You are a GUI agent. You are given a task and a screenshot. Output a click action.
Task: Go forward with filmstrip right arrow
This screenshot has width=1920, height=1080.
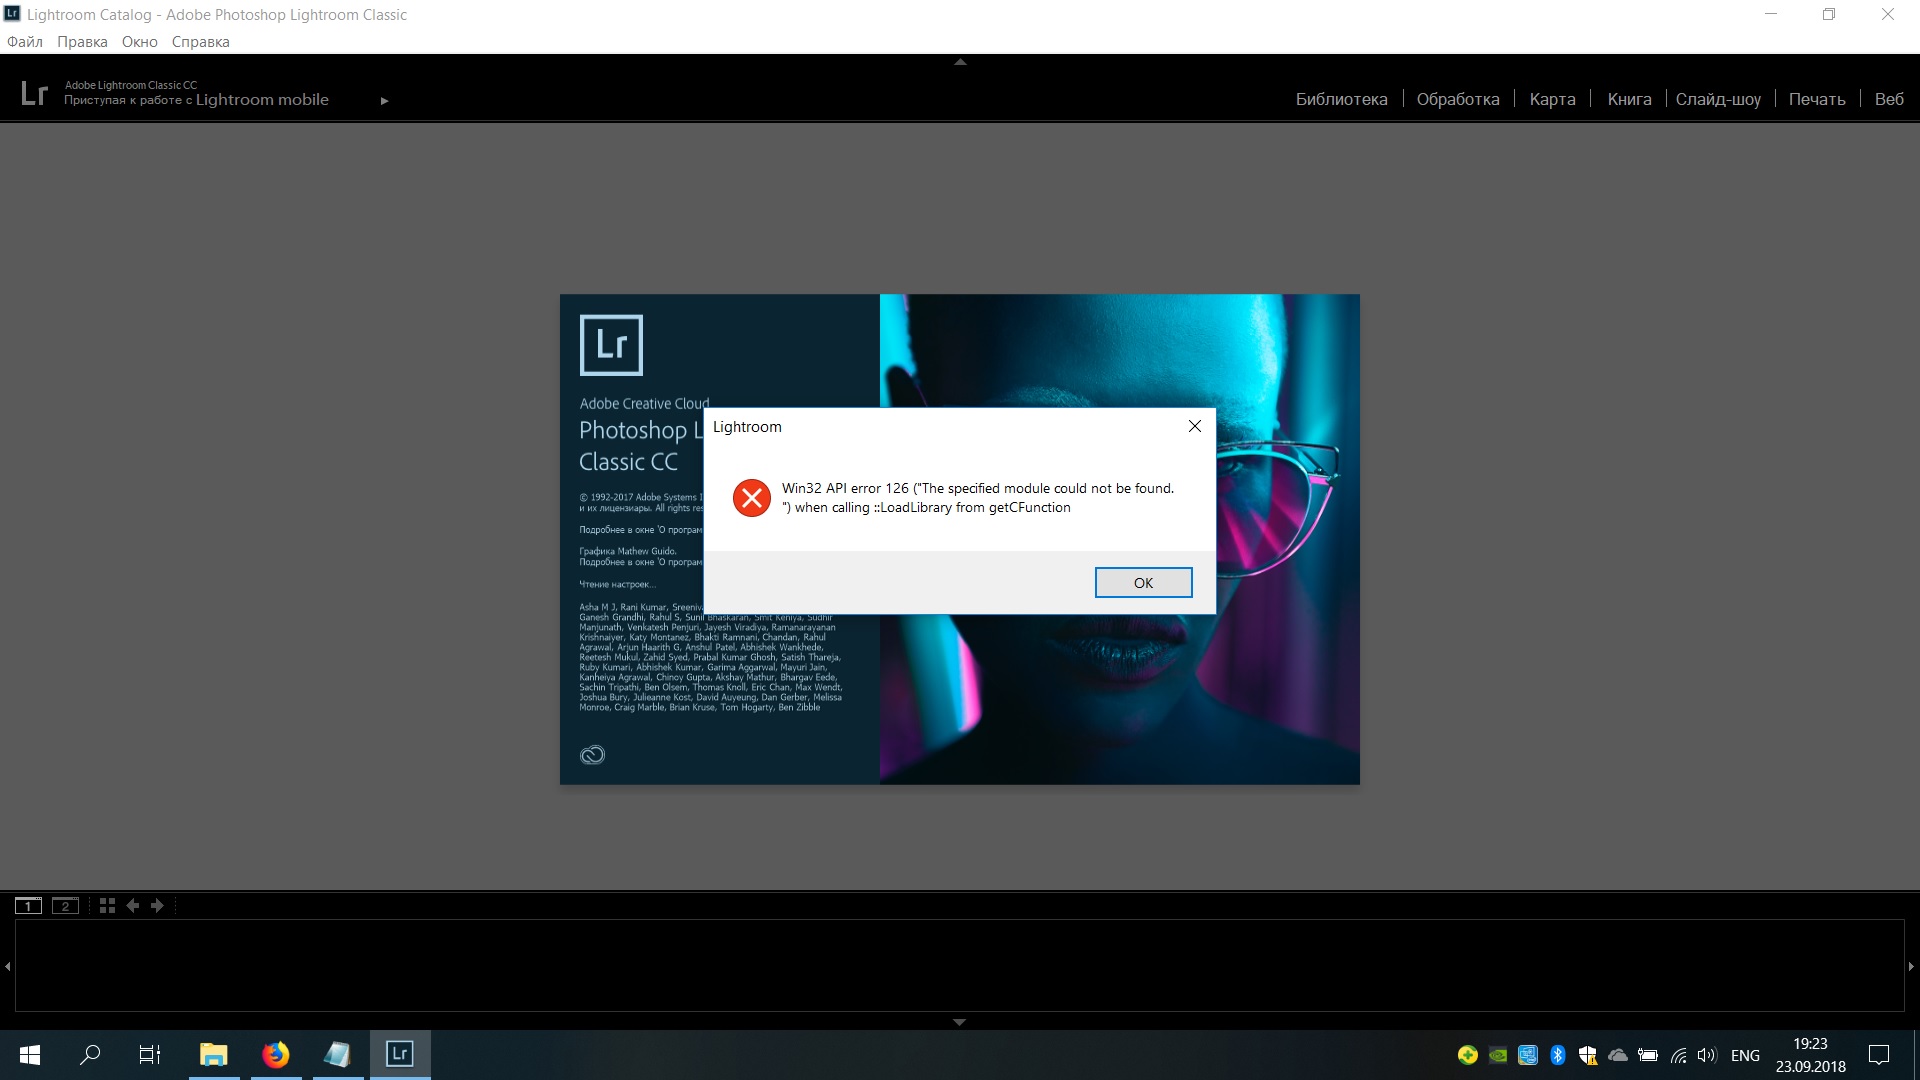tap(157, 906)
